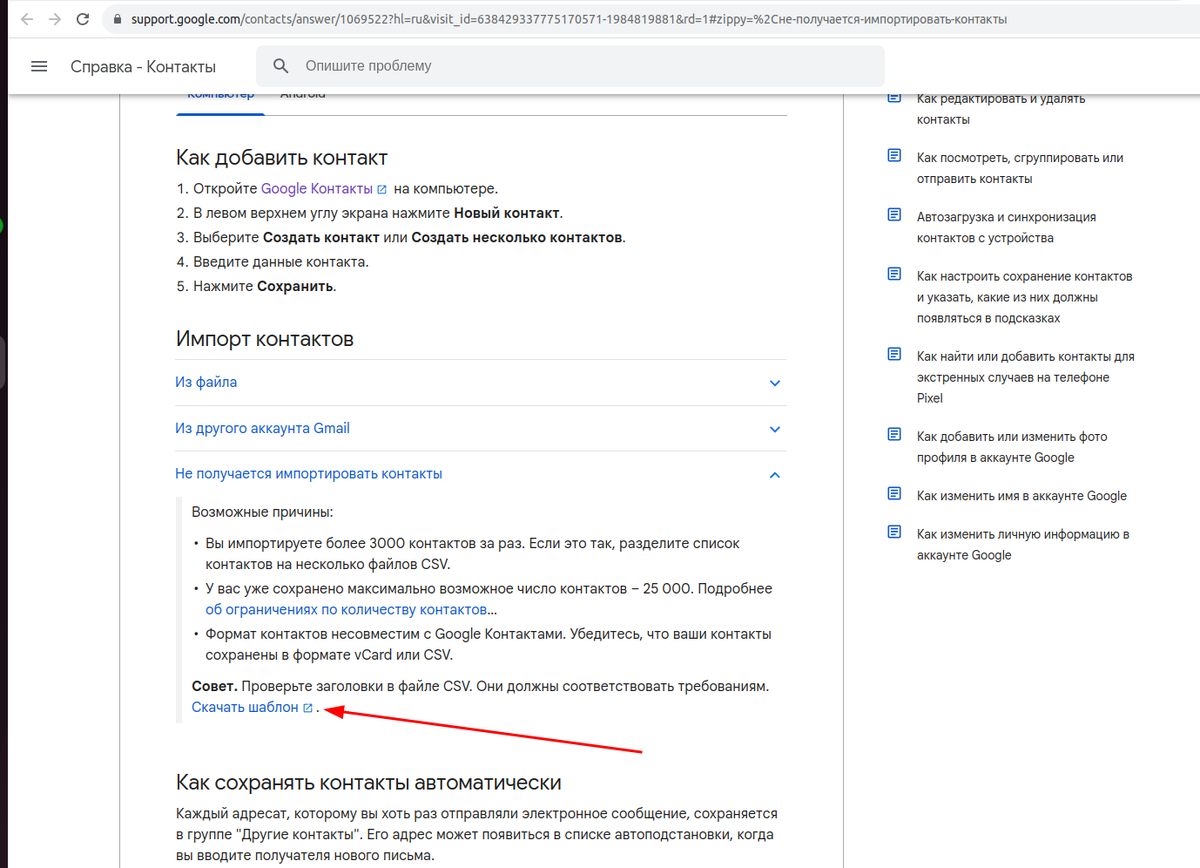Open Как добавить или изменить фото профиля

[1012, 447]
